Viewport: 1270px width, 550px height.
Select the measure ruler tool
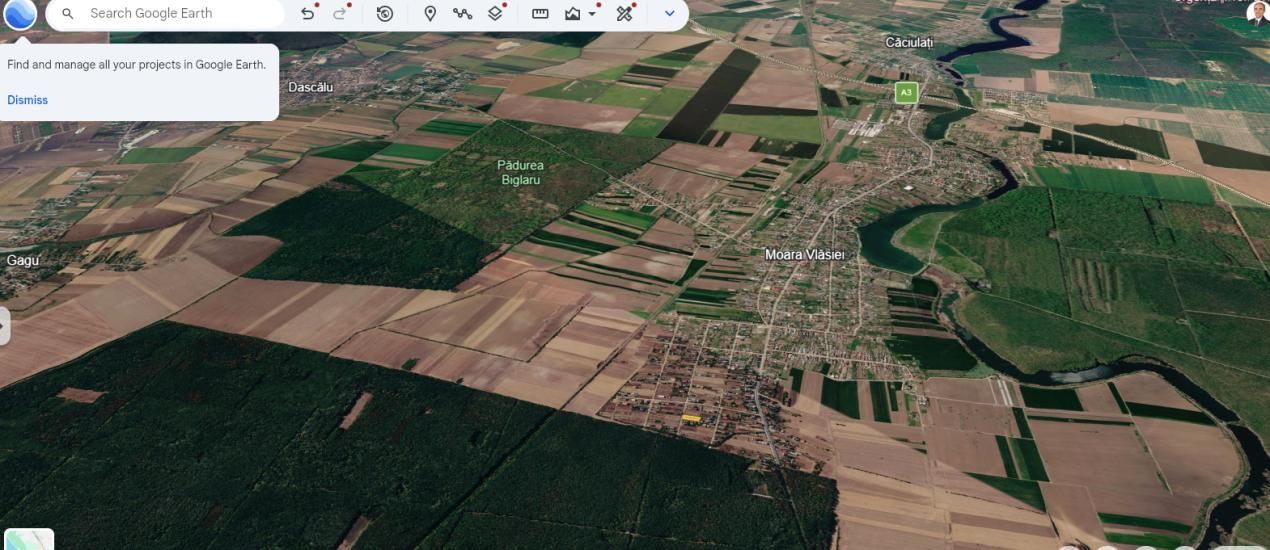point(540,14)
